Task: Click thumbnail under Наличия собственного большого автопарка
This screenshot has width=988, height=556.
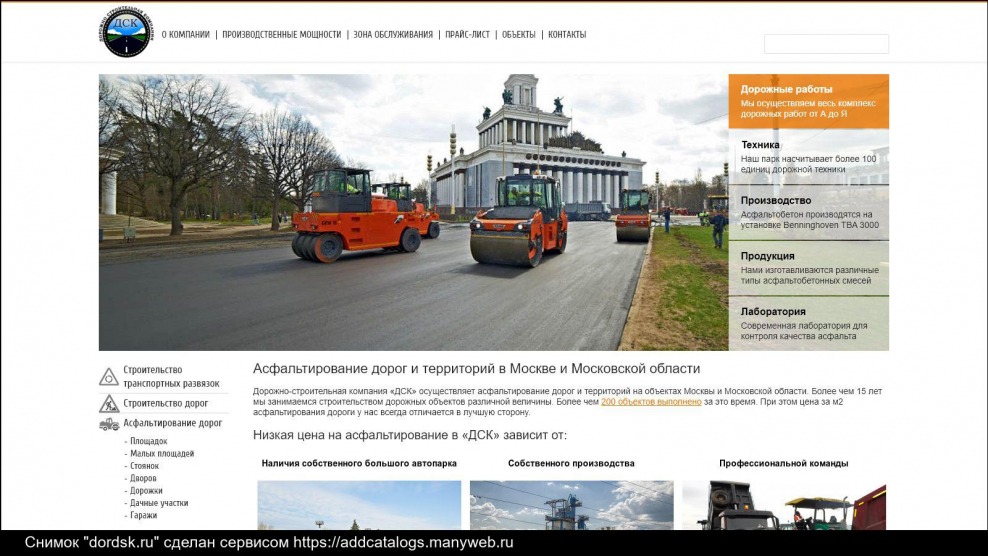Action: click(x=359, y=505)
